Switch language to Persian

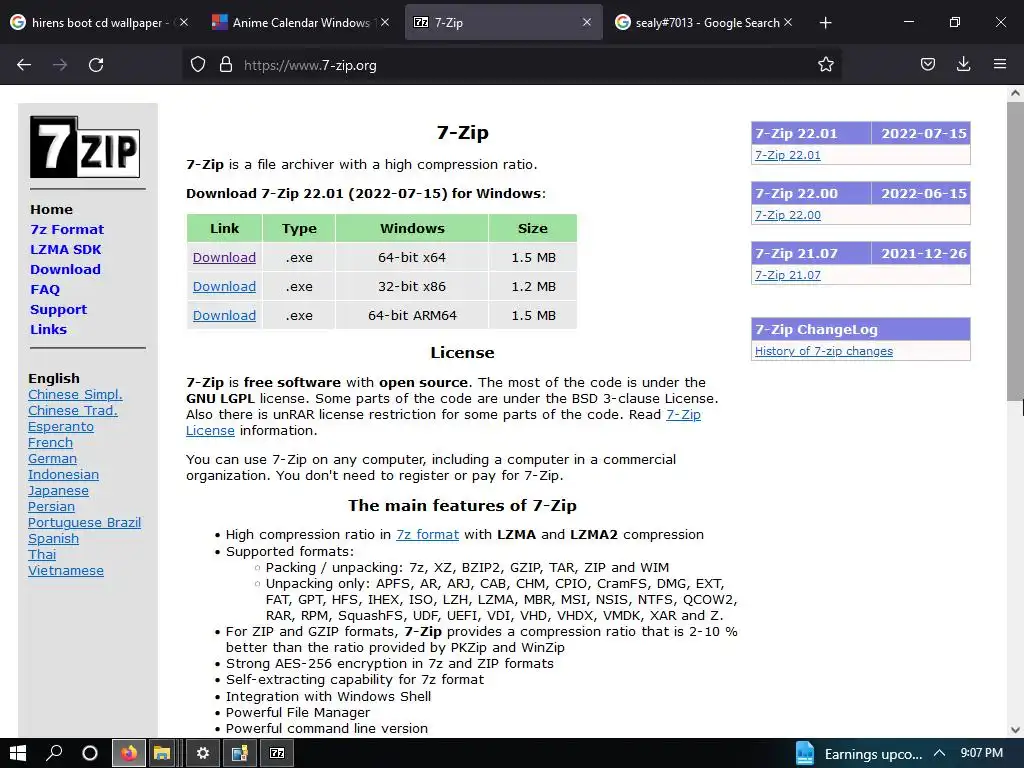click(51, 506)
